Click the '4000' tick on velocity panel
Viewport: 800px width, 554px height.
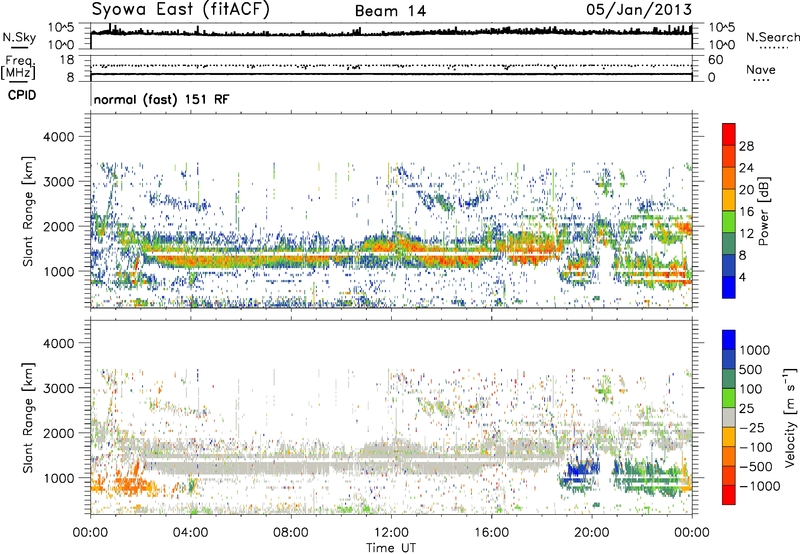59,343
